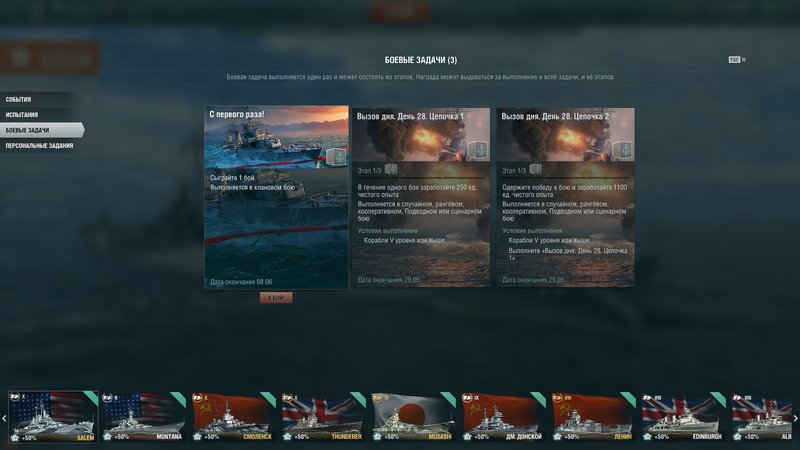
Task: Choose the Смоленск ship thumbnail
Action: pyautogui.click(x=234, y=417)
